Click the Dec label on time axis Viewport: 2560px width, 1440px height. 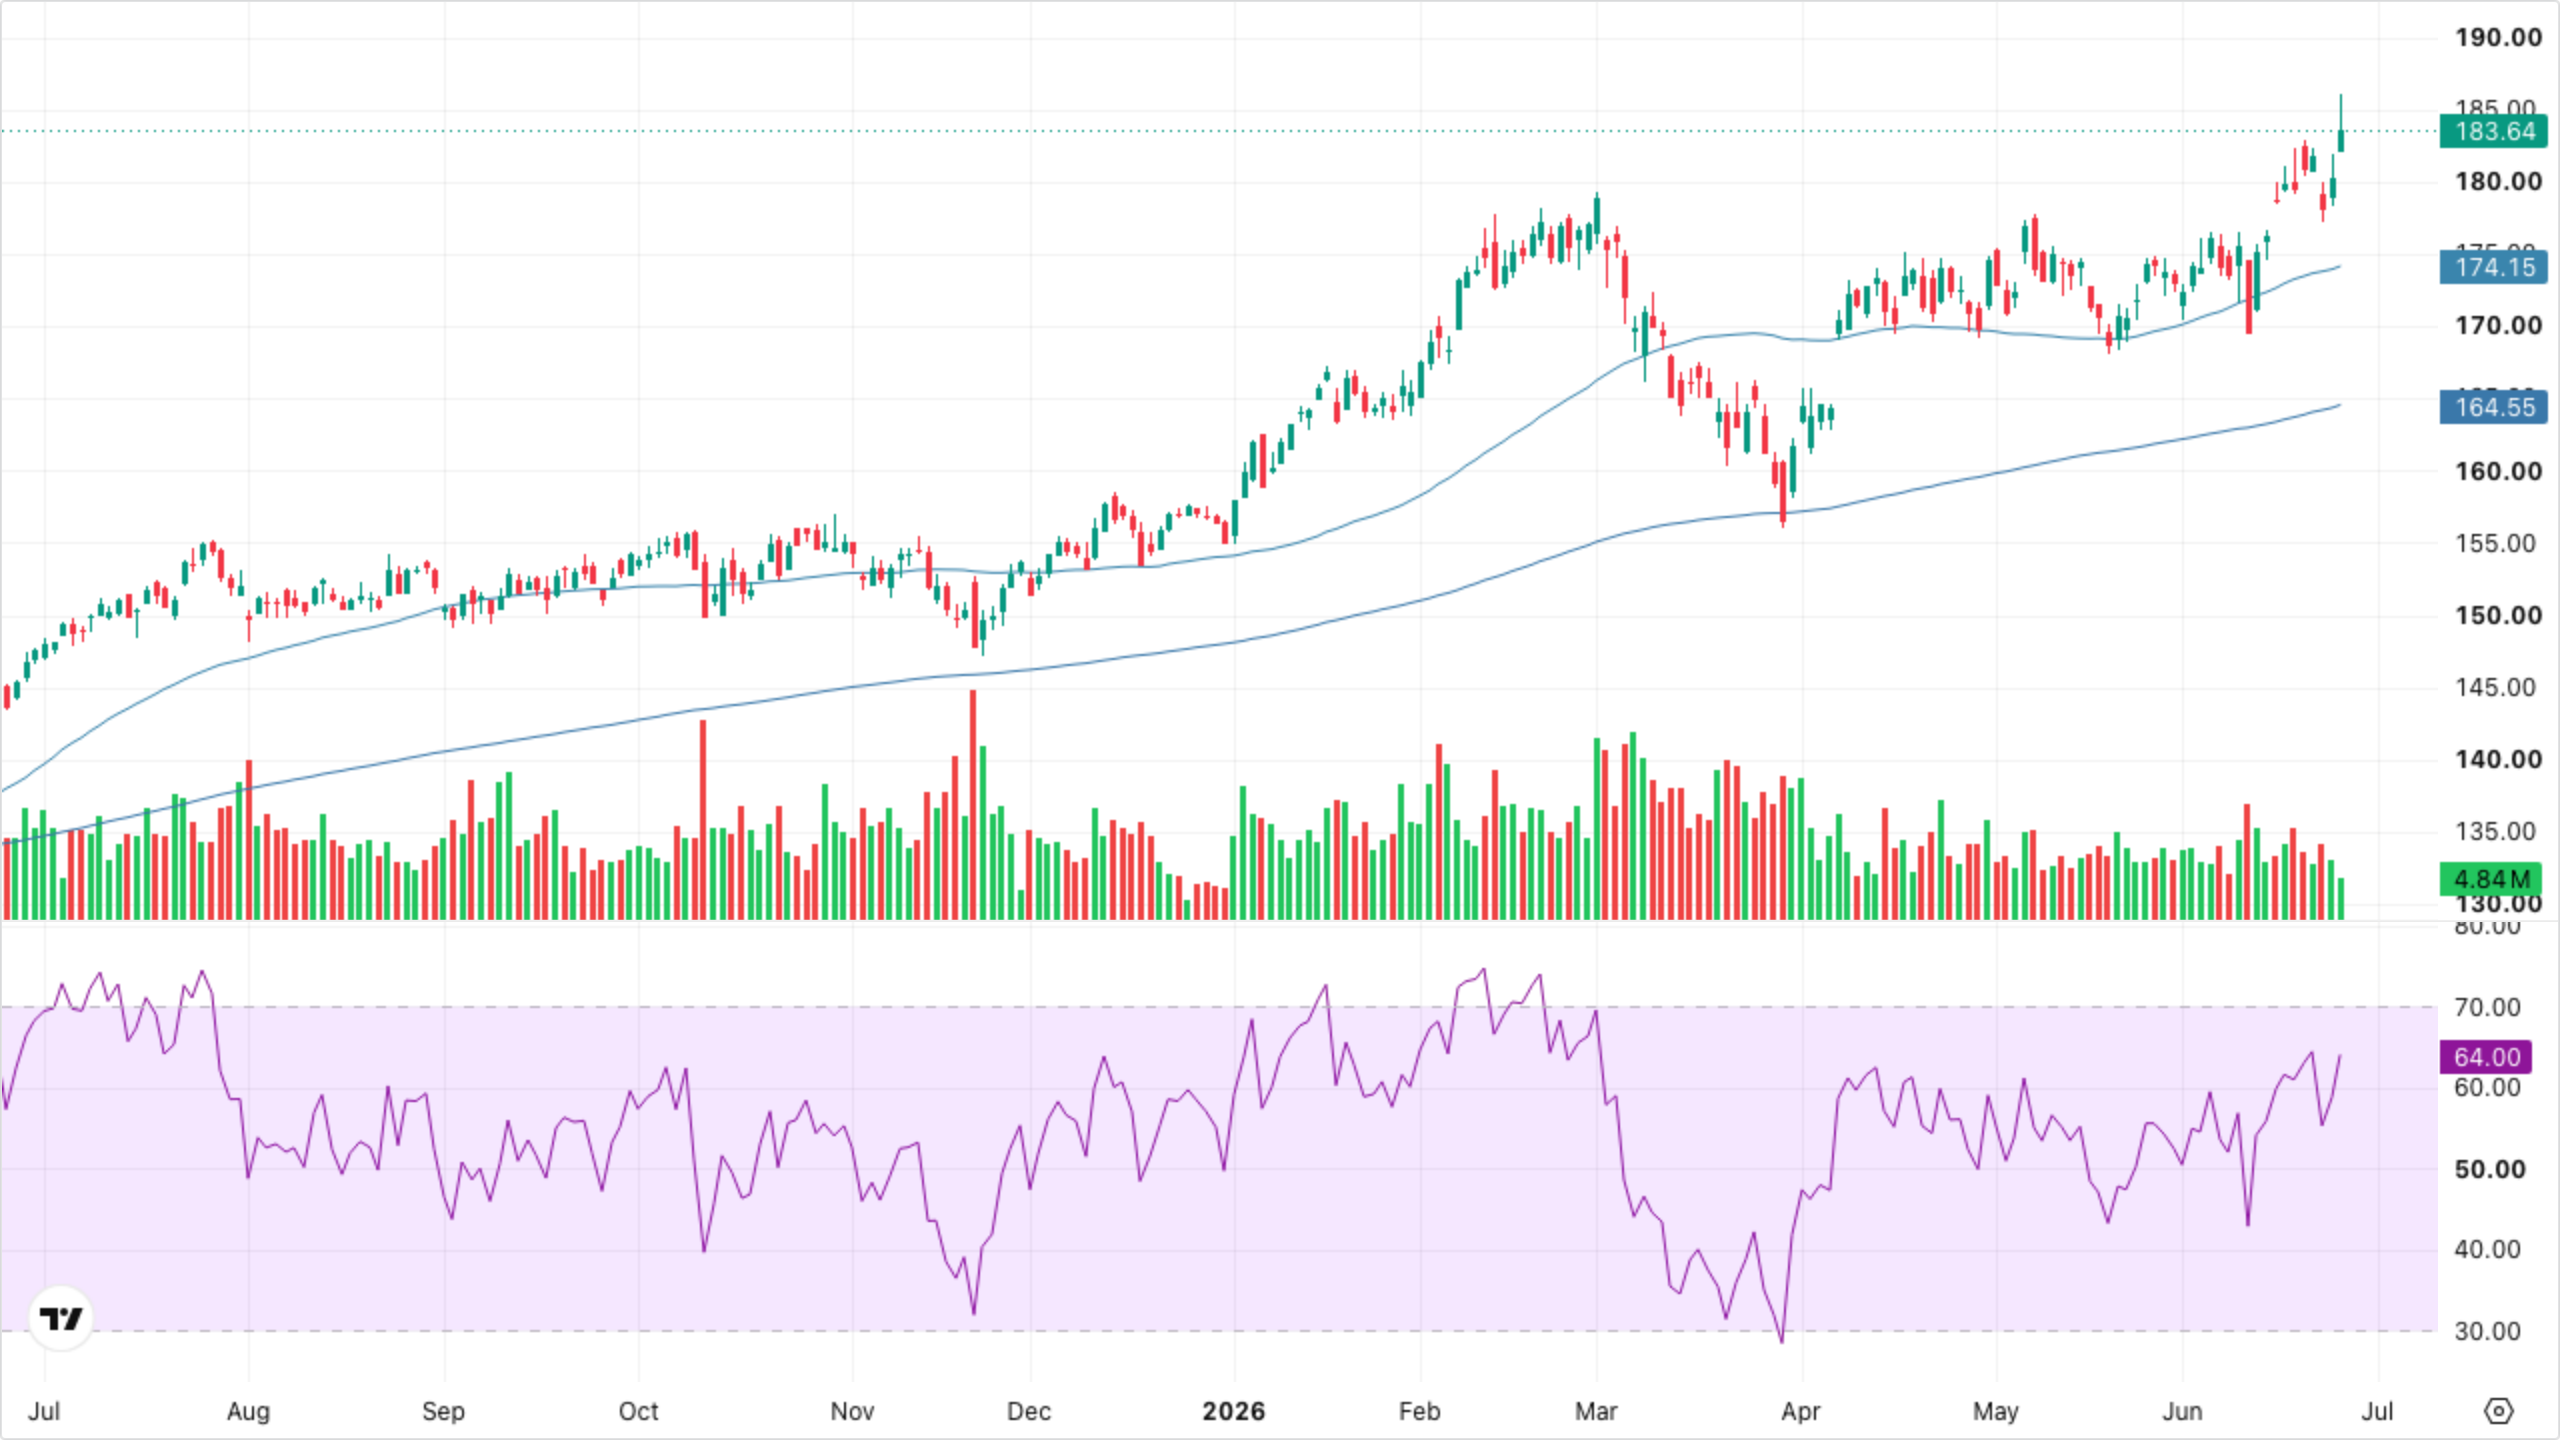point(1029,1411)
